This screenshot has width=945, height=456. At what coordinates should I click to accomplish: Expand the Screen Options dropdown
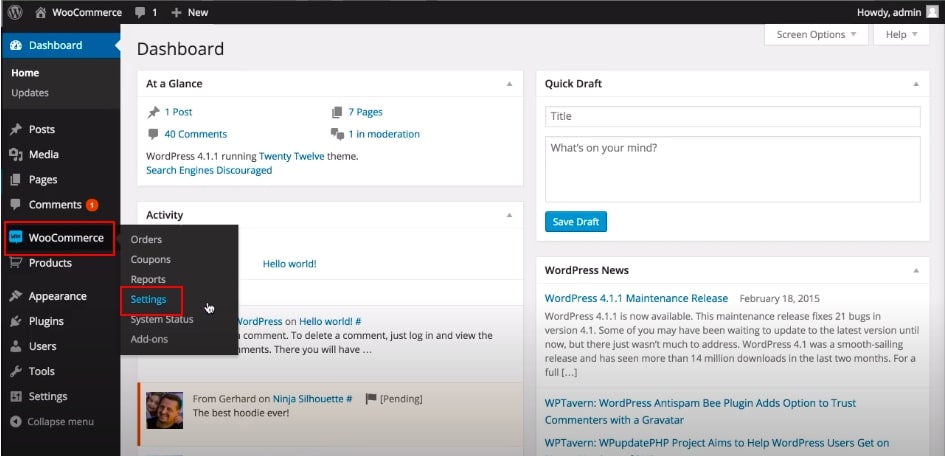(816, 34)
